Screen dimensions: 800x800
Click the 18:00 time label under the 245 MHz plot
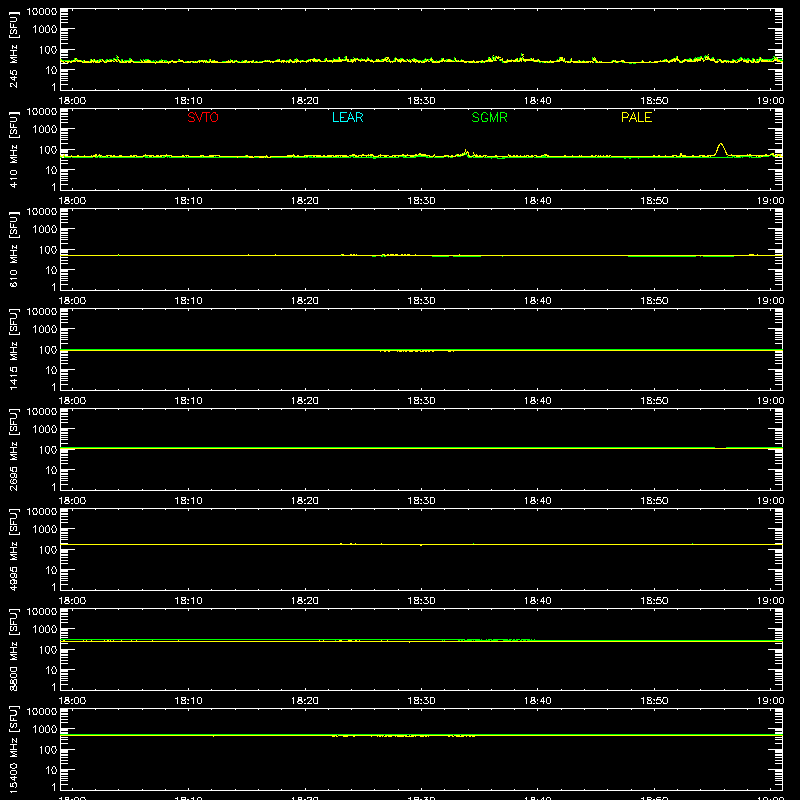pyautogui.click(x=72, y=101)
